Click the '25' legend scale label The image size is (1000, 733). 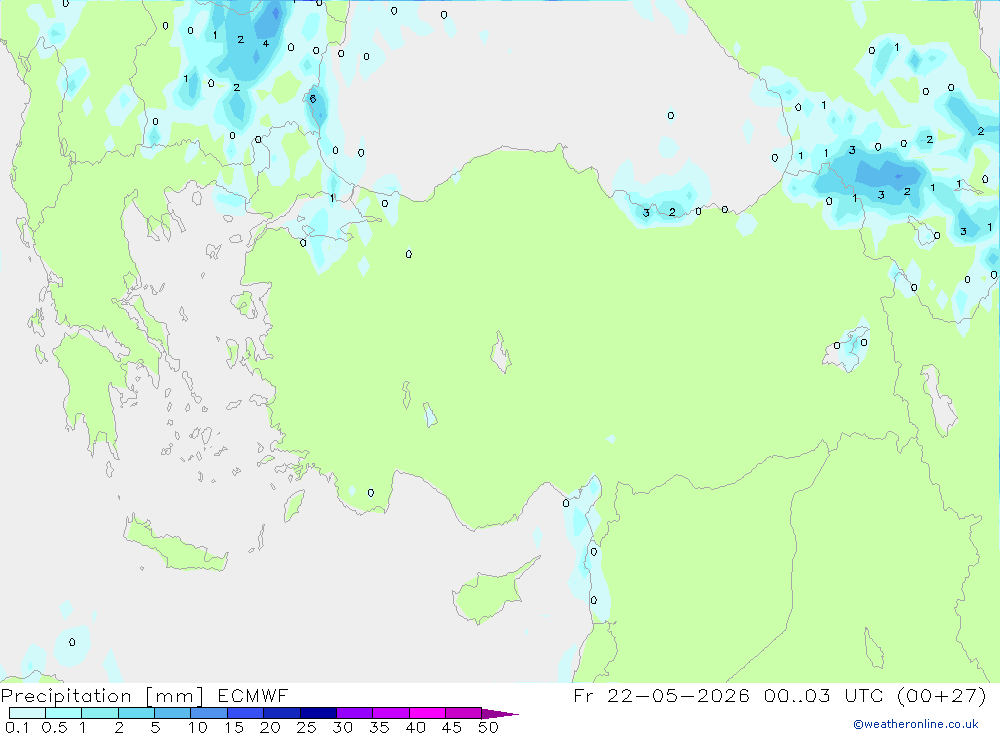[306, 727]
